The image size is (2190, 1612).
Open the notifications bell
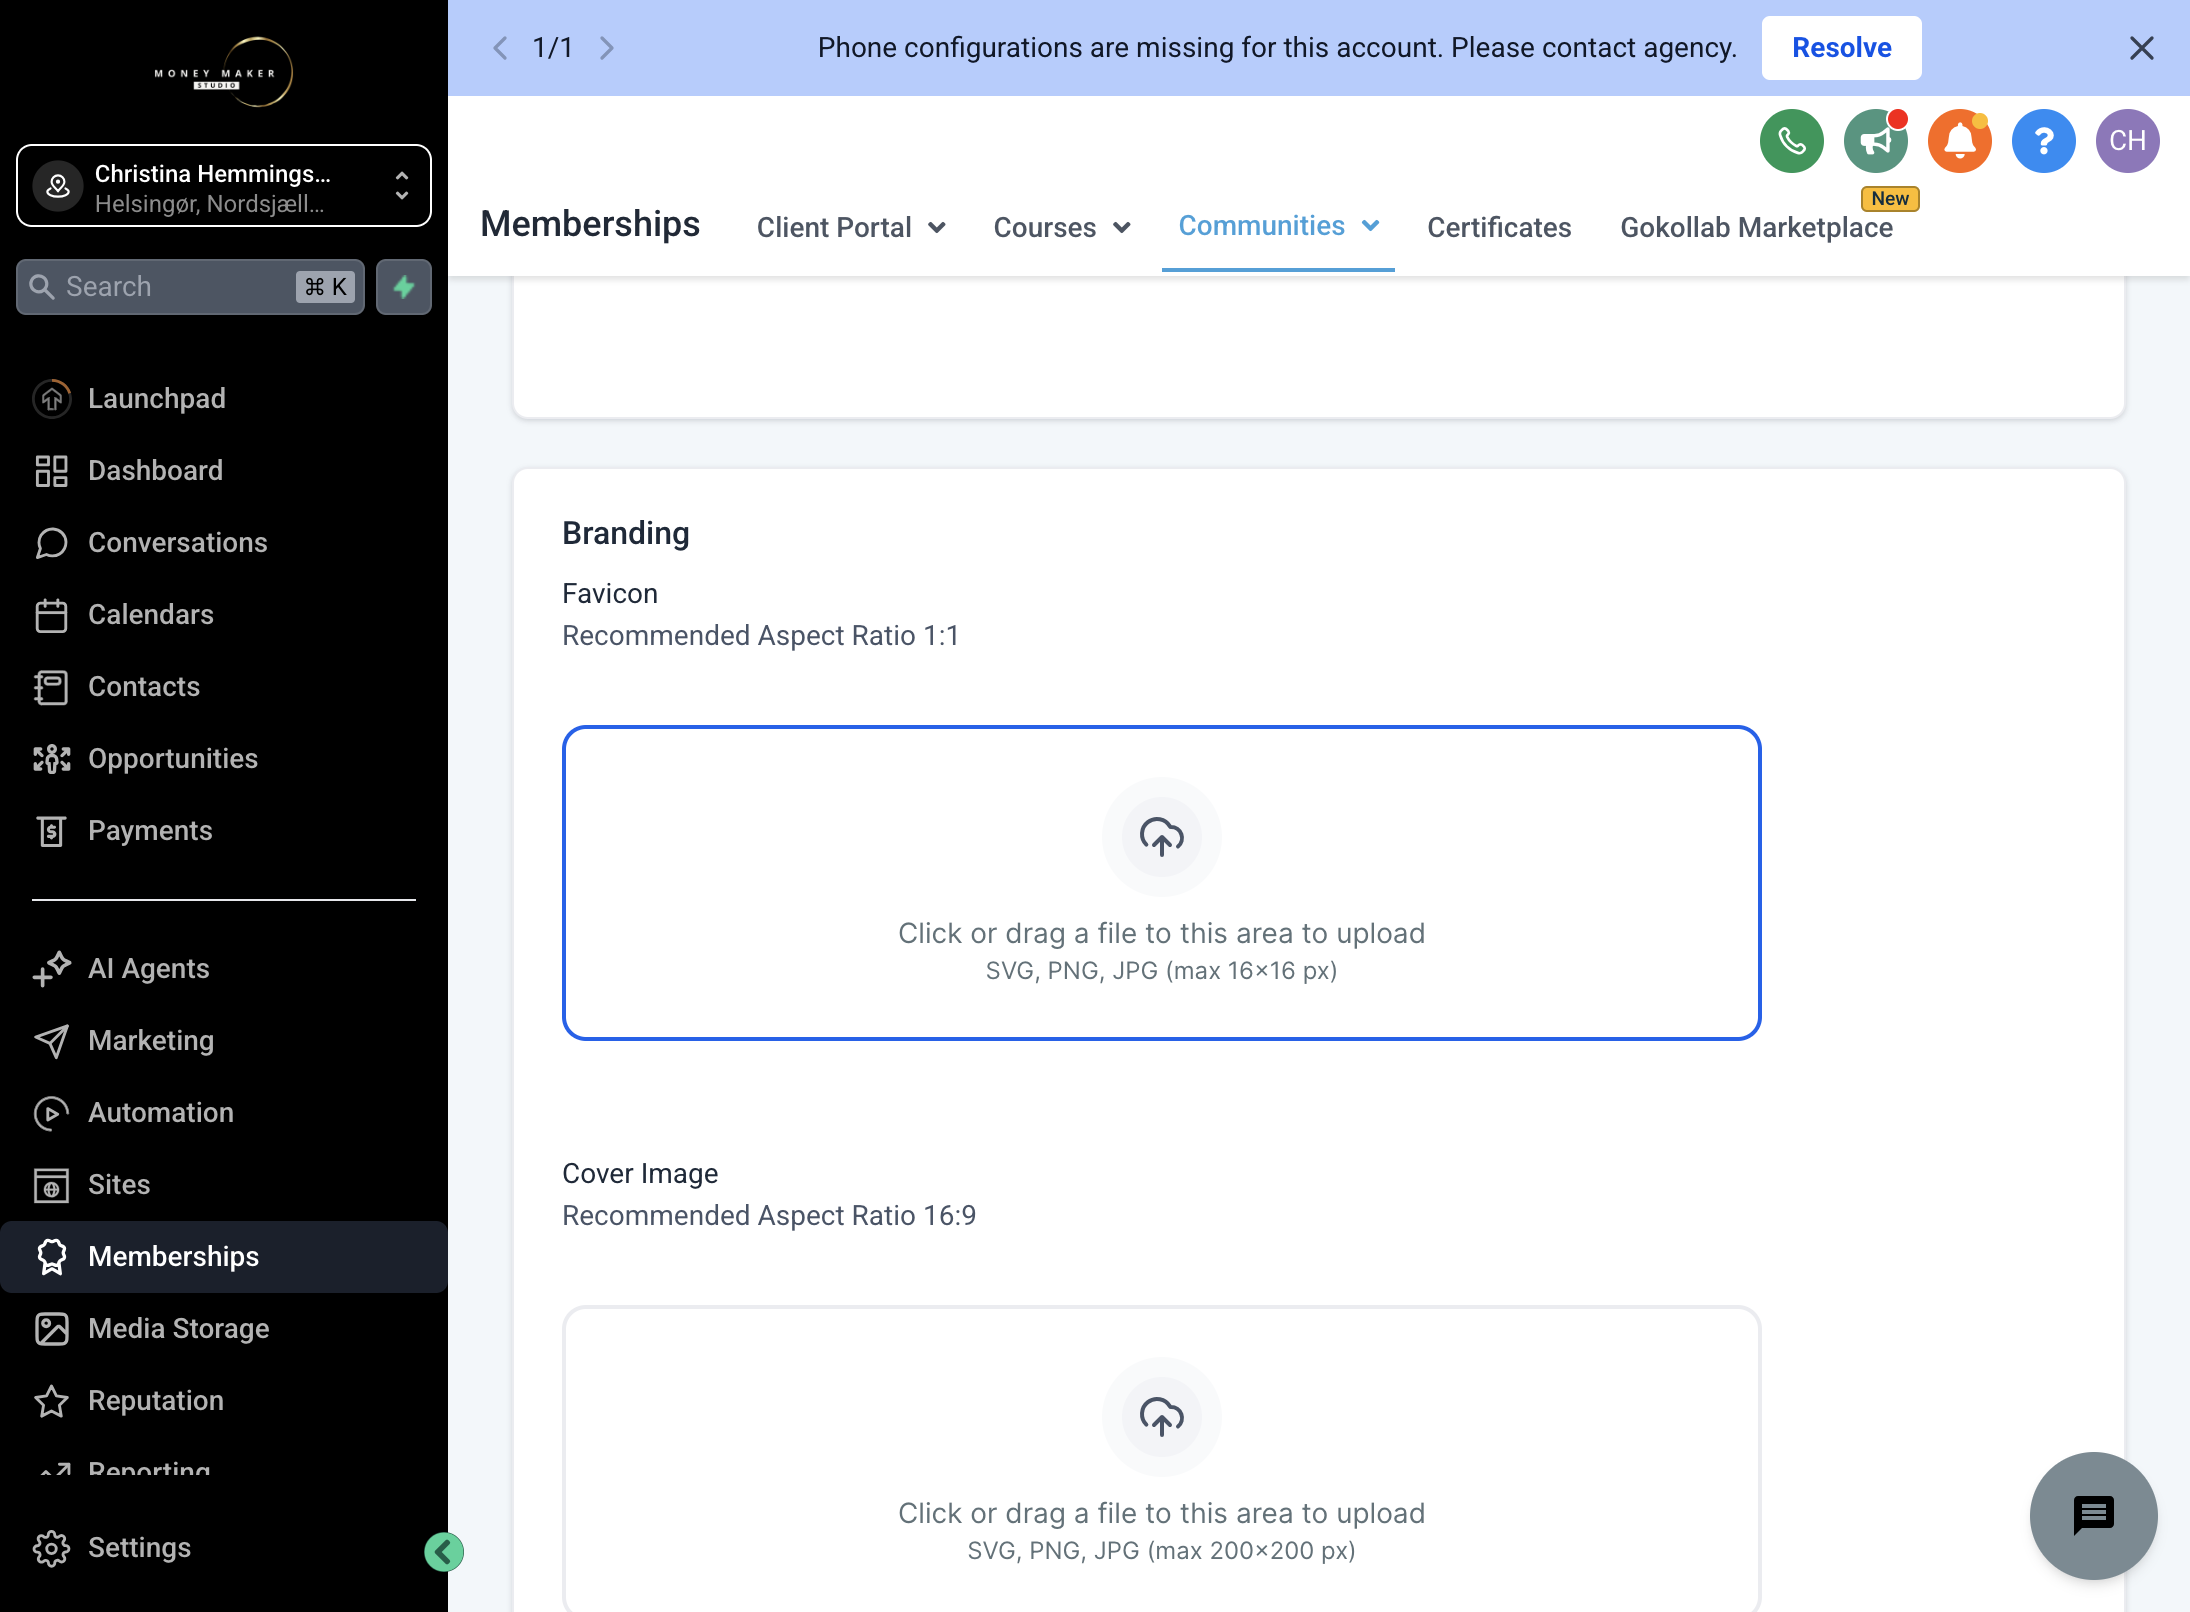coord(1959,141)
